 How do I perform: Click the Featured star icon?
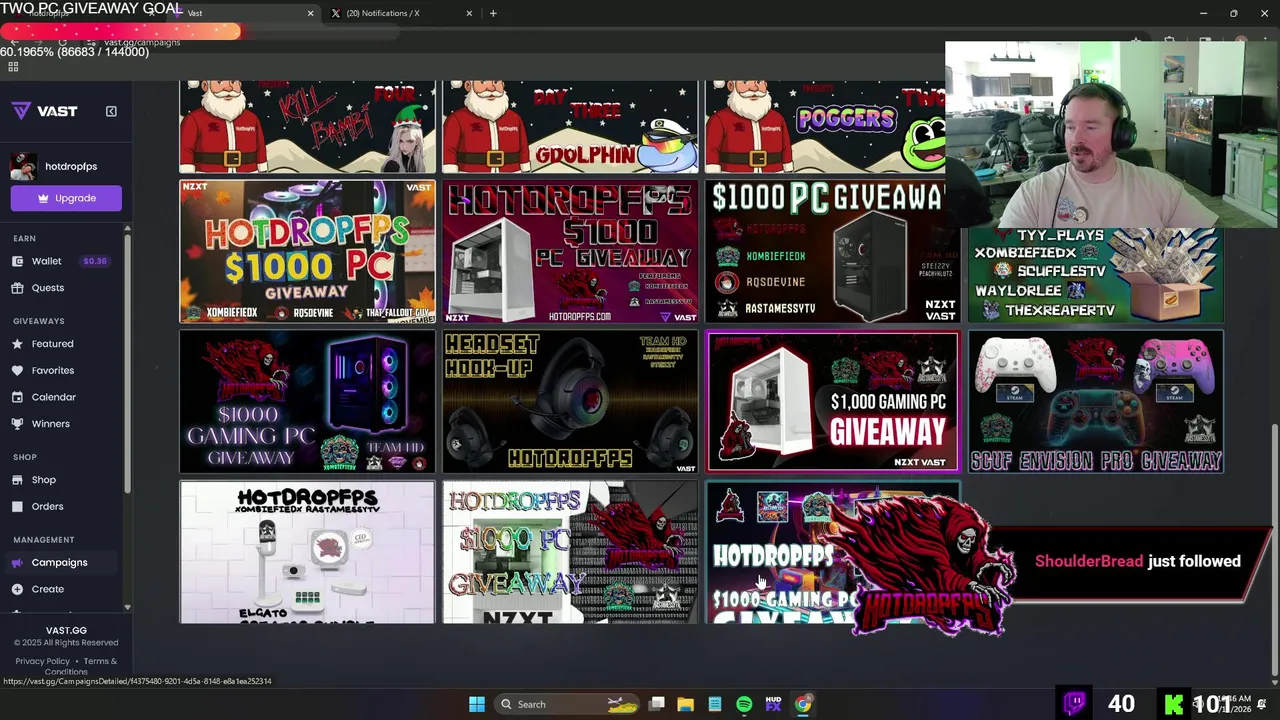click(x=17, y=344)
